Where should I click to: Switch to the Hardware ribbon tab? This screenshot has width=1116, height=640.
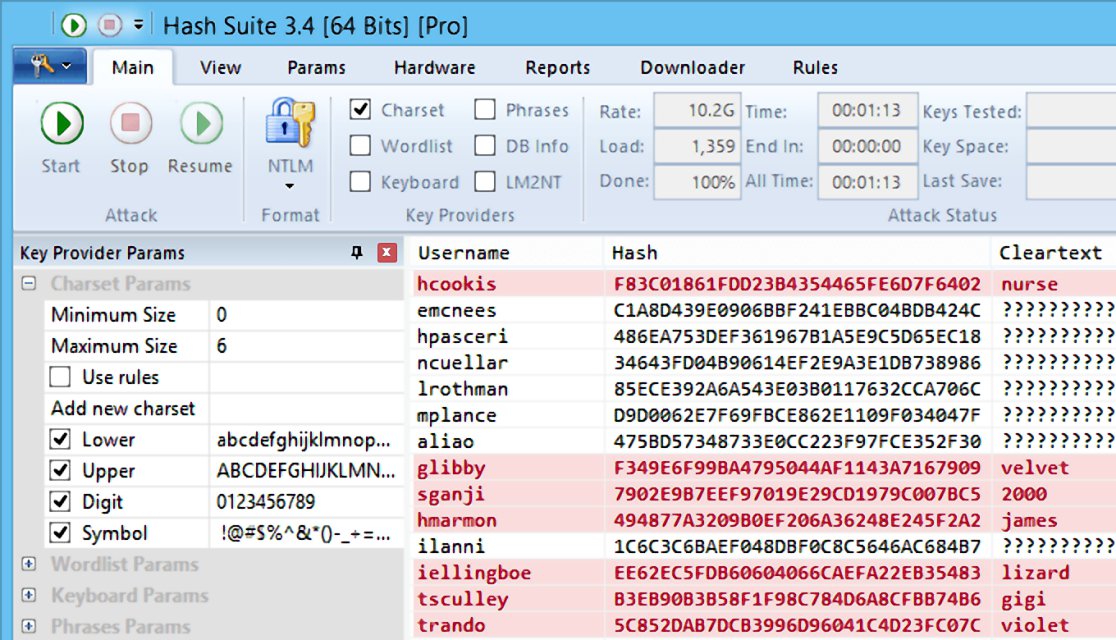click(x=434, y=68)
